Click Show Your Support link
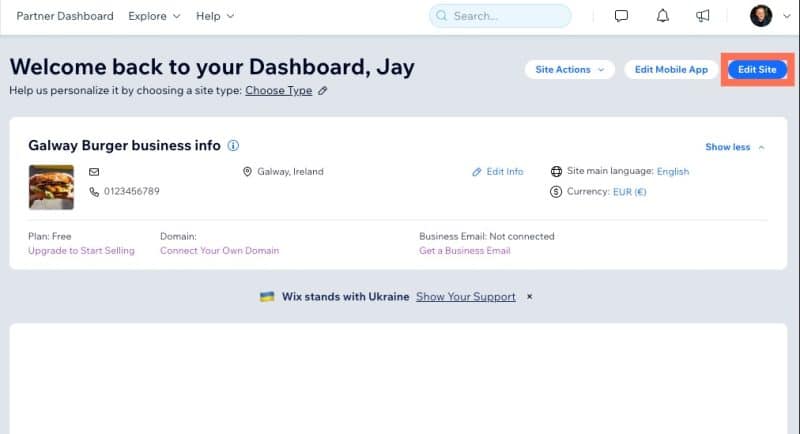The height and width of the screenshot is (434, 800). click(x=465, y=297)
